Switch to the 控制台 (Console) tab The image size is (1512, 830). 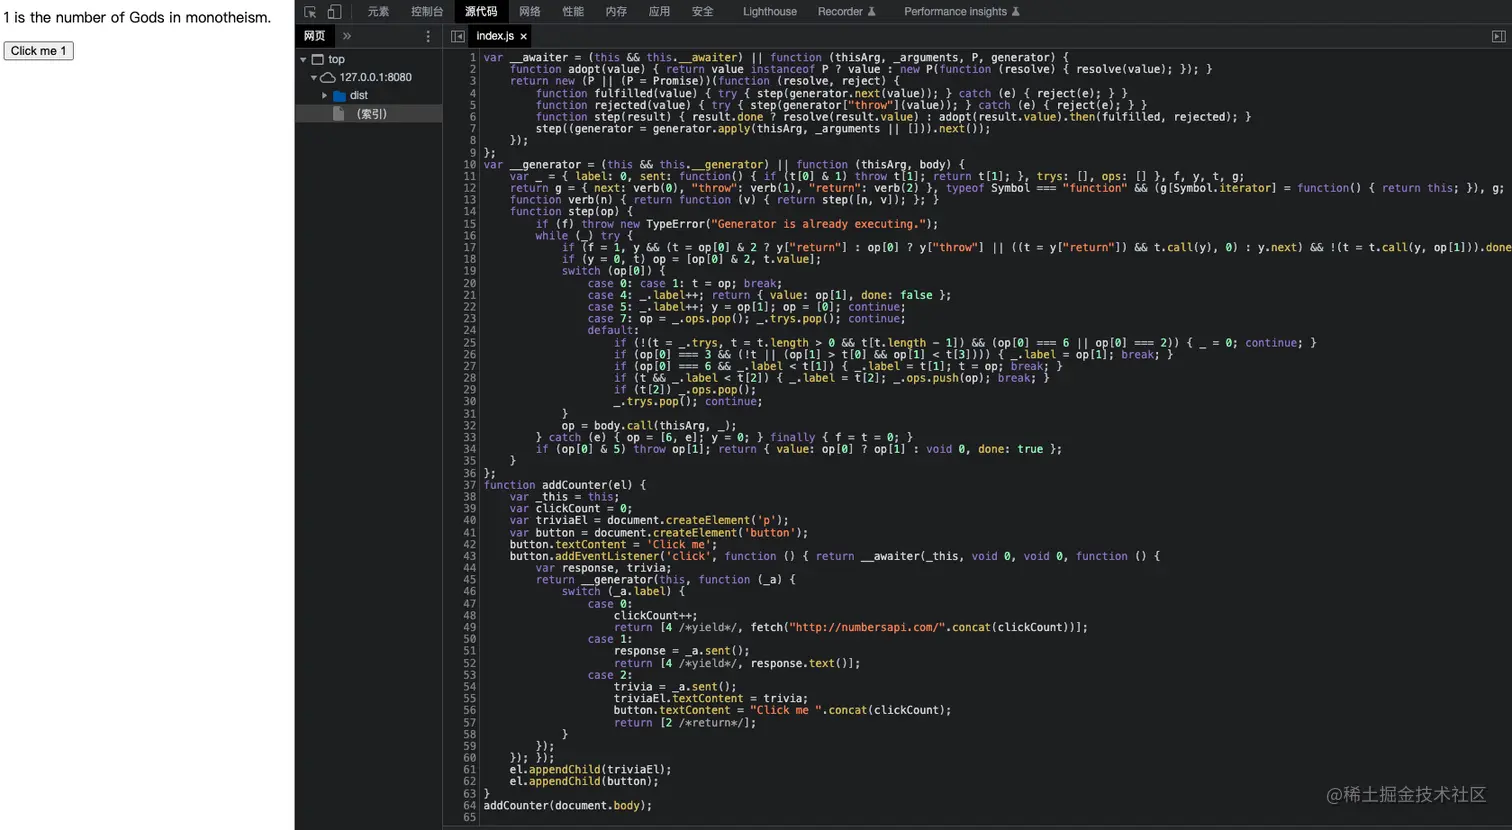point(427,12)
